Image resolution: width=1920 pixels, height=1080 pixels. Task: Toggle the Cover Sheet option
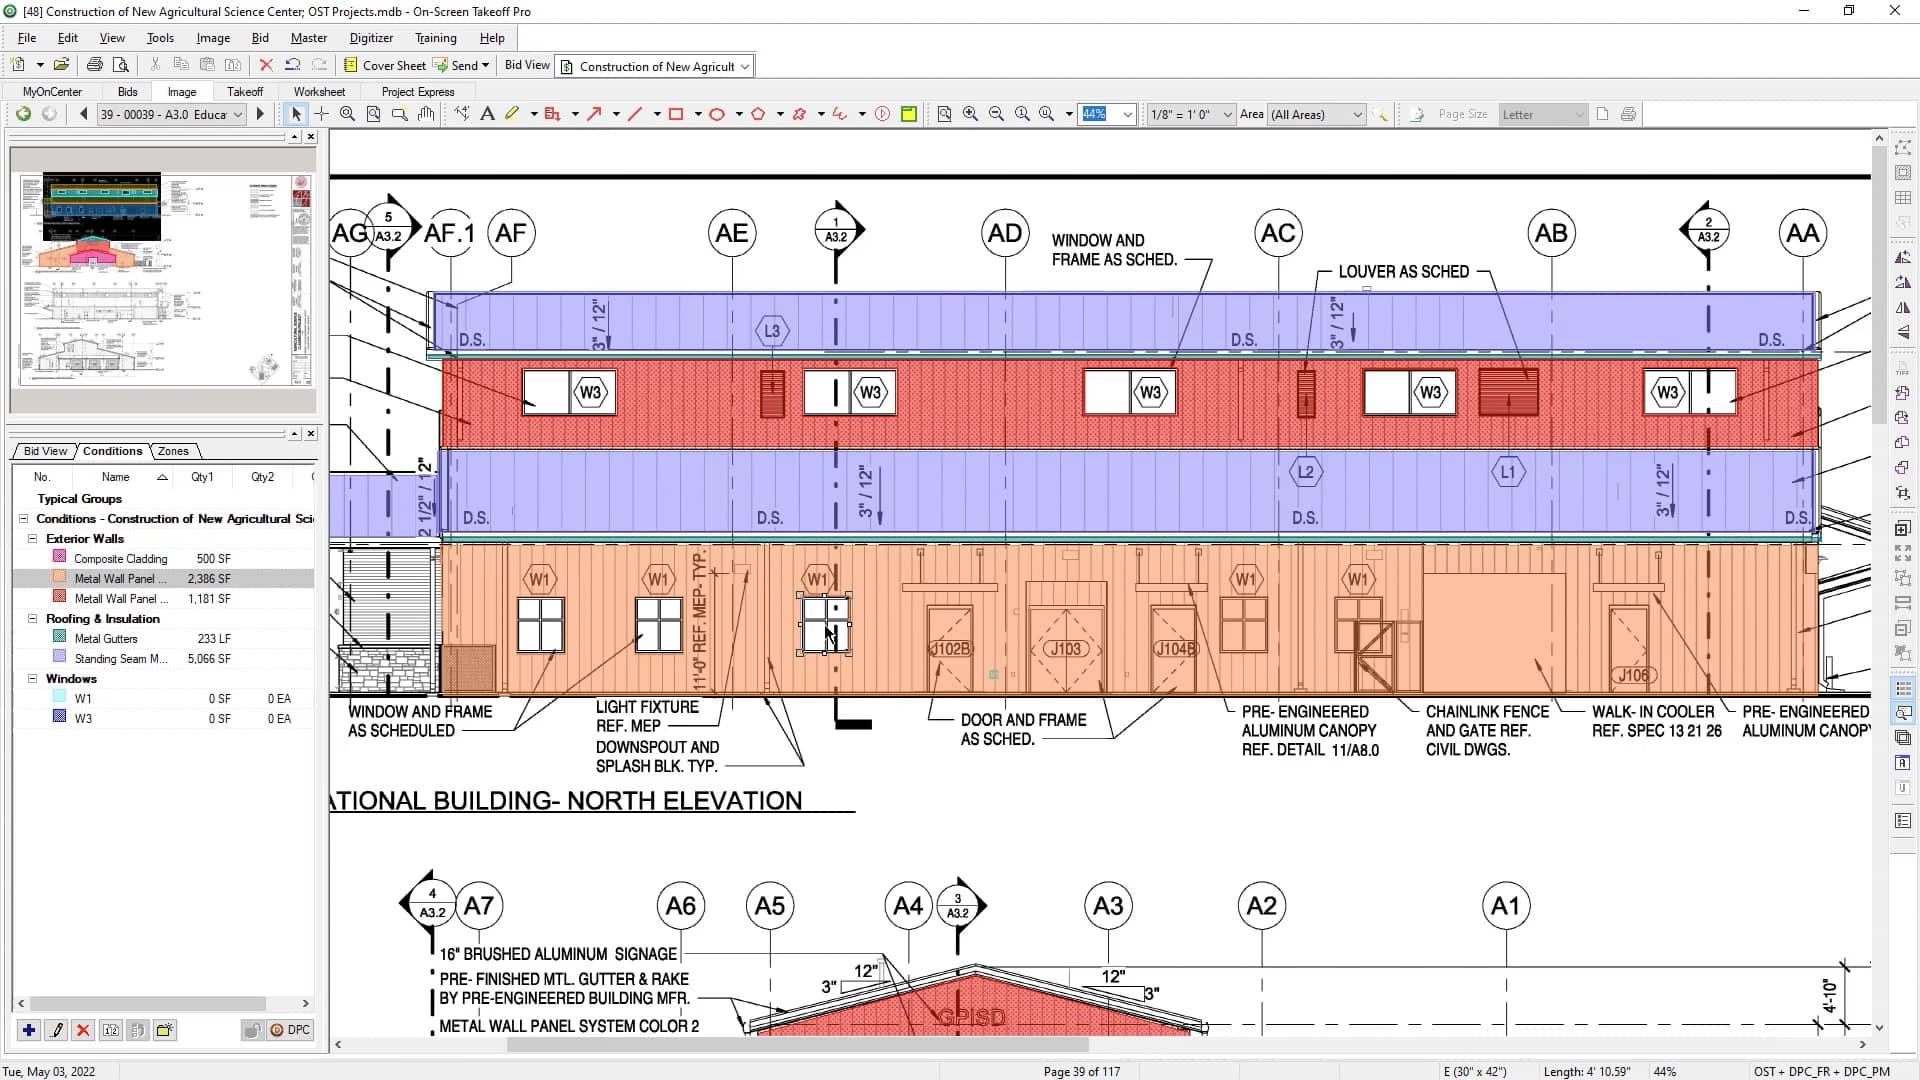[384, 65]
